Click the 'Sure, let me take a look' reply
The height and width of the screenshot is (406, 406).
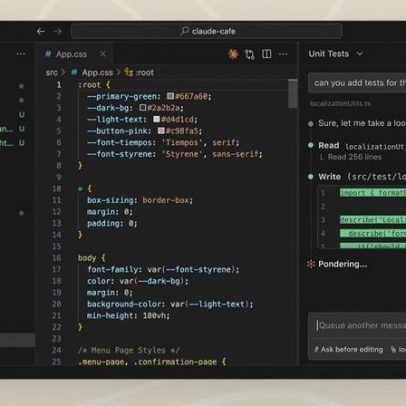[x=362, y=123]
